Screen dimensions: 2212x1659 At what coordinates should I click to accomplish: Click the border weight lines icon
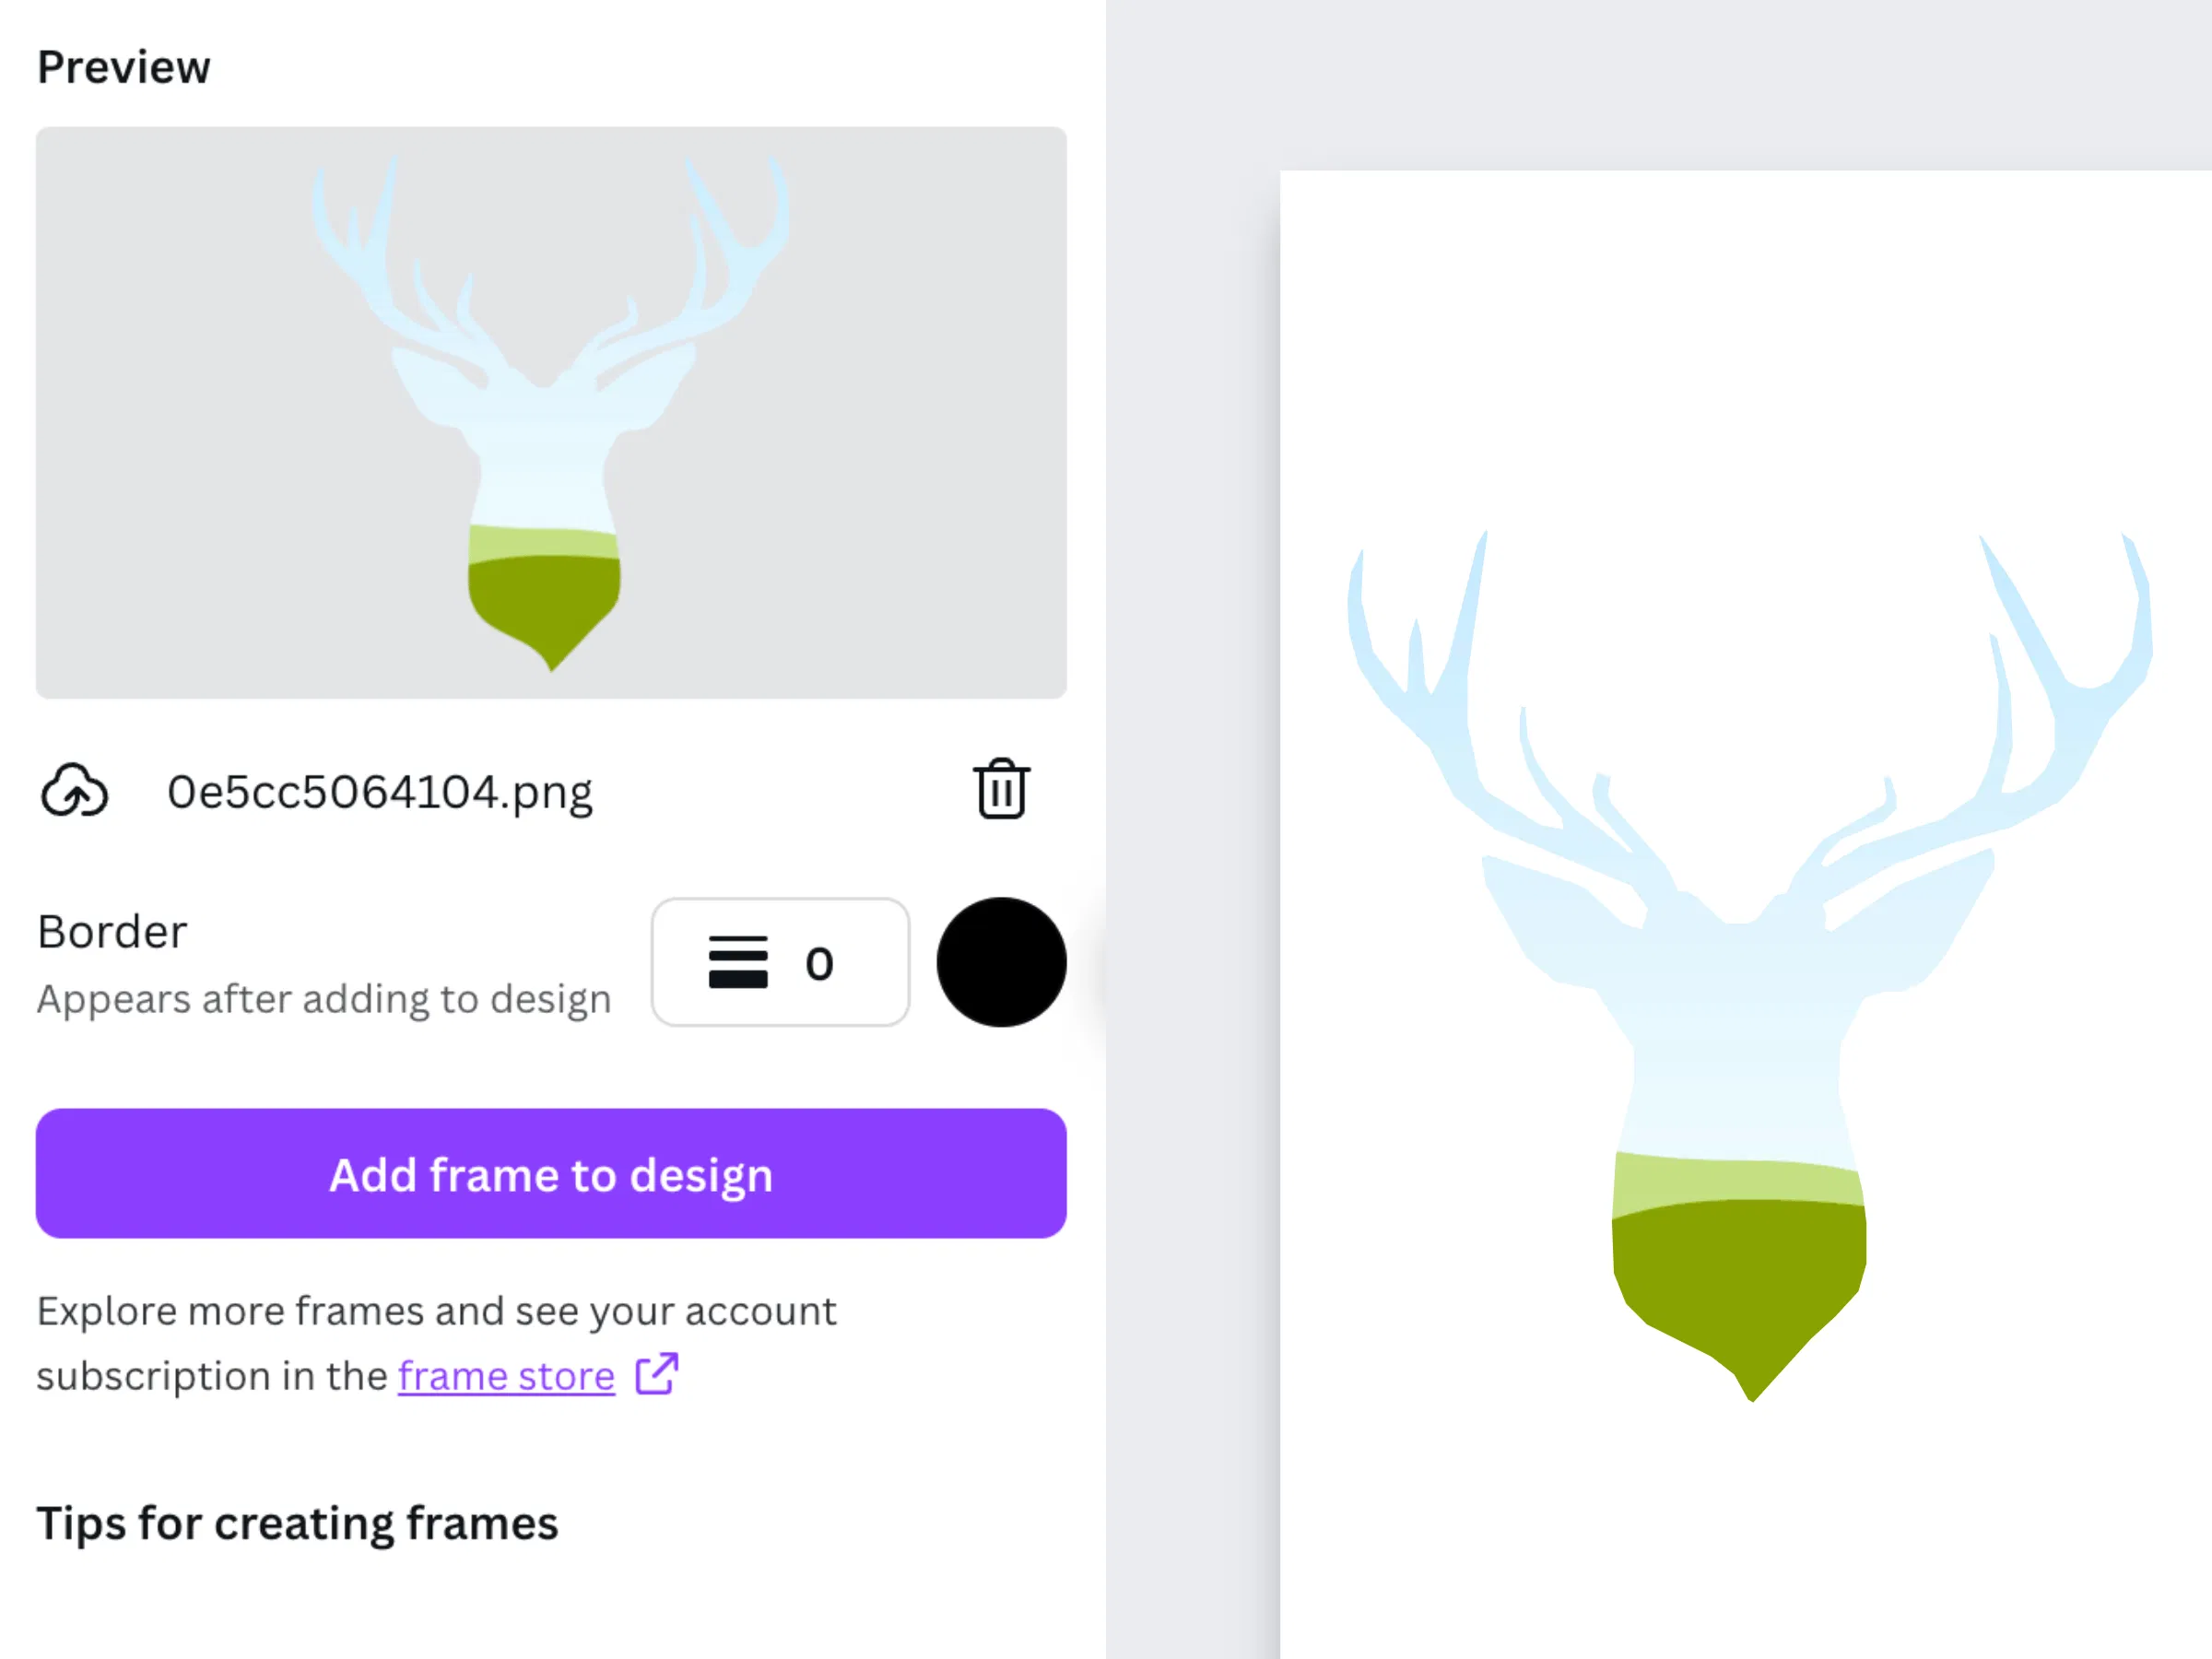pos(738,962)
